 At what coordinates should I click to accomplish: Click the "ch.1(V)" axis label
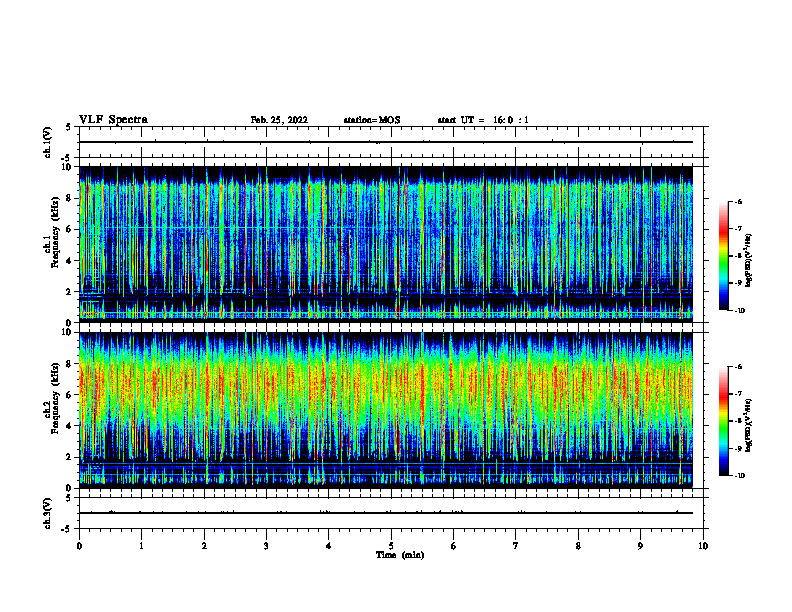(x=47, y=142)
